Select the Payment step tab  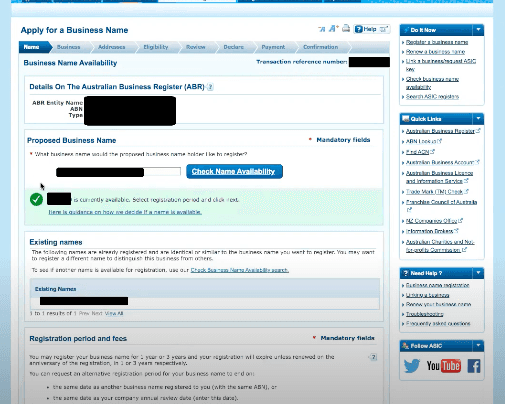[273, 47]
